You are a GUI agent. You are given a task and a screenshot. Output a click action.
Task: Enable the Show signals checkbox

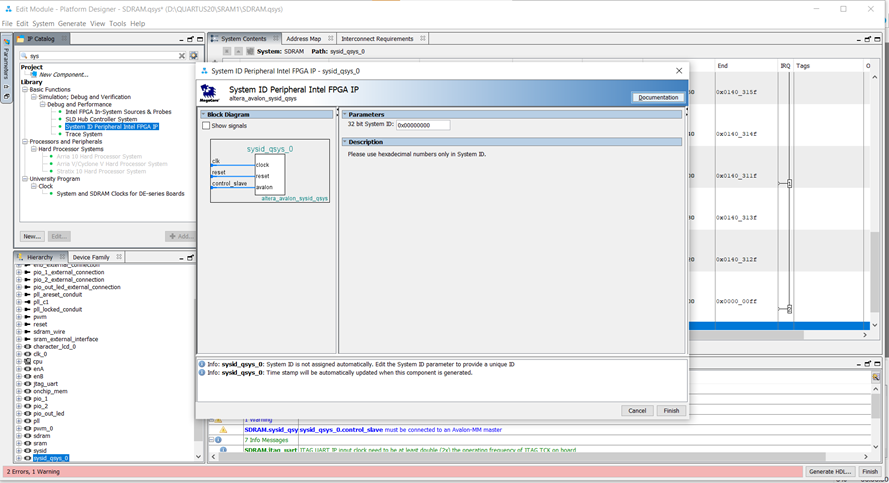point(207,126)
